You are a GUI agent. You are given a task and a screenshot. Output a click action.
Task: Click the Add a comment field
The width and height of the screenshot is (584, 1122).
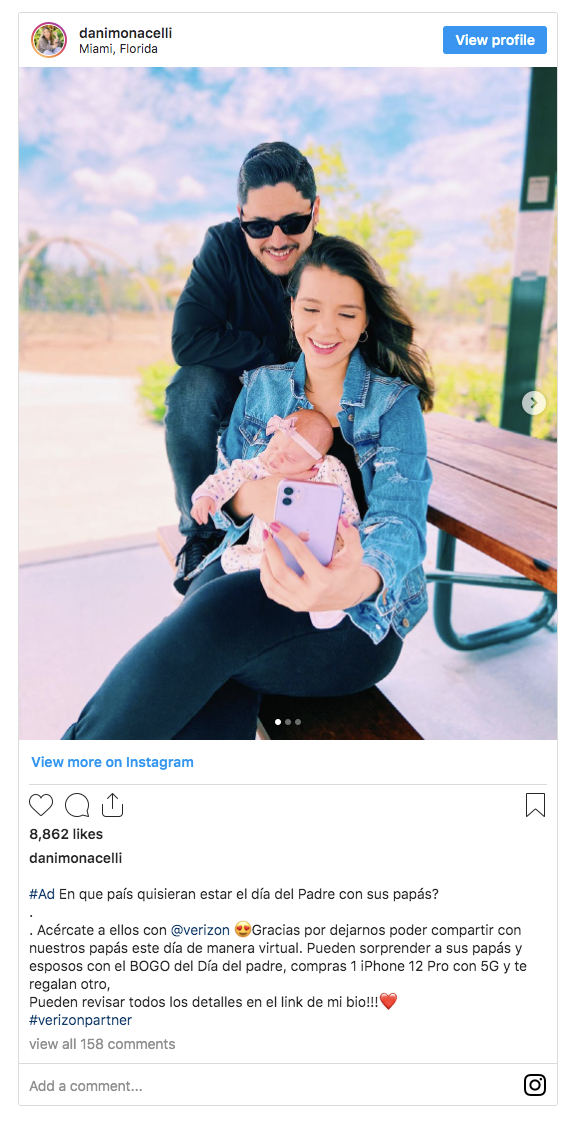click(272, 1086)
